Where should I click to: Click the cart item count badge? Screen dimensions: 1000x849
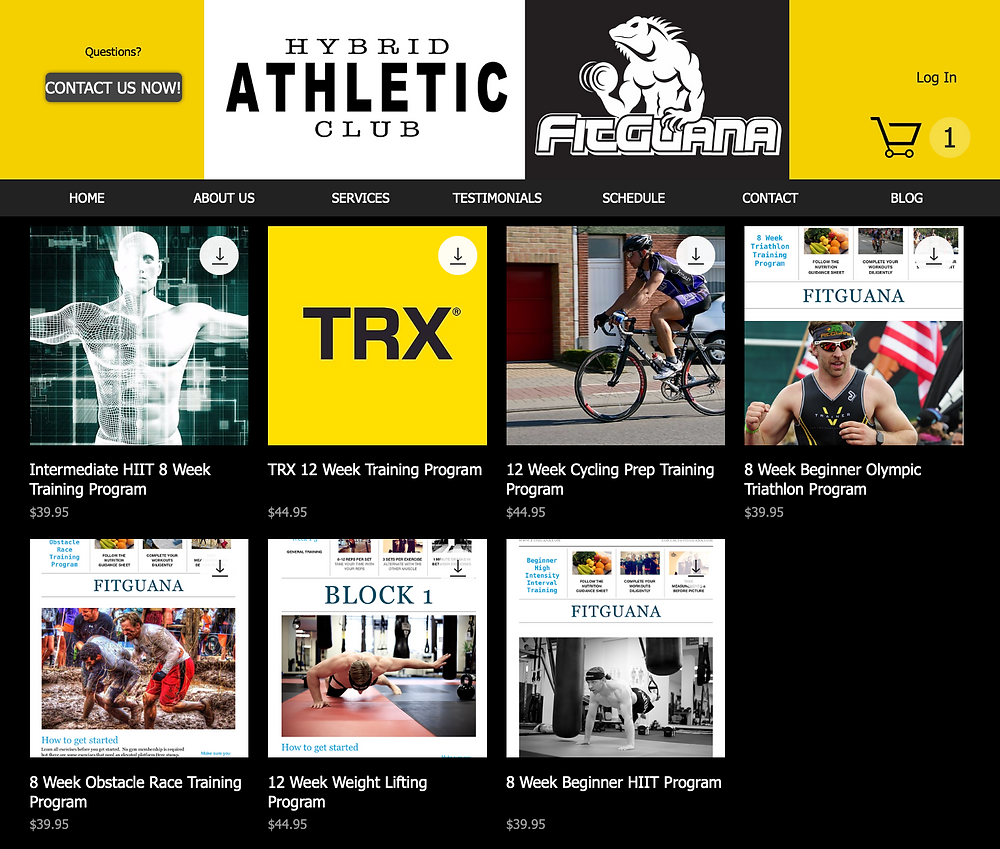click(x=950, y=137)
